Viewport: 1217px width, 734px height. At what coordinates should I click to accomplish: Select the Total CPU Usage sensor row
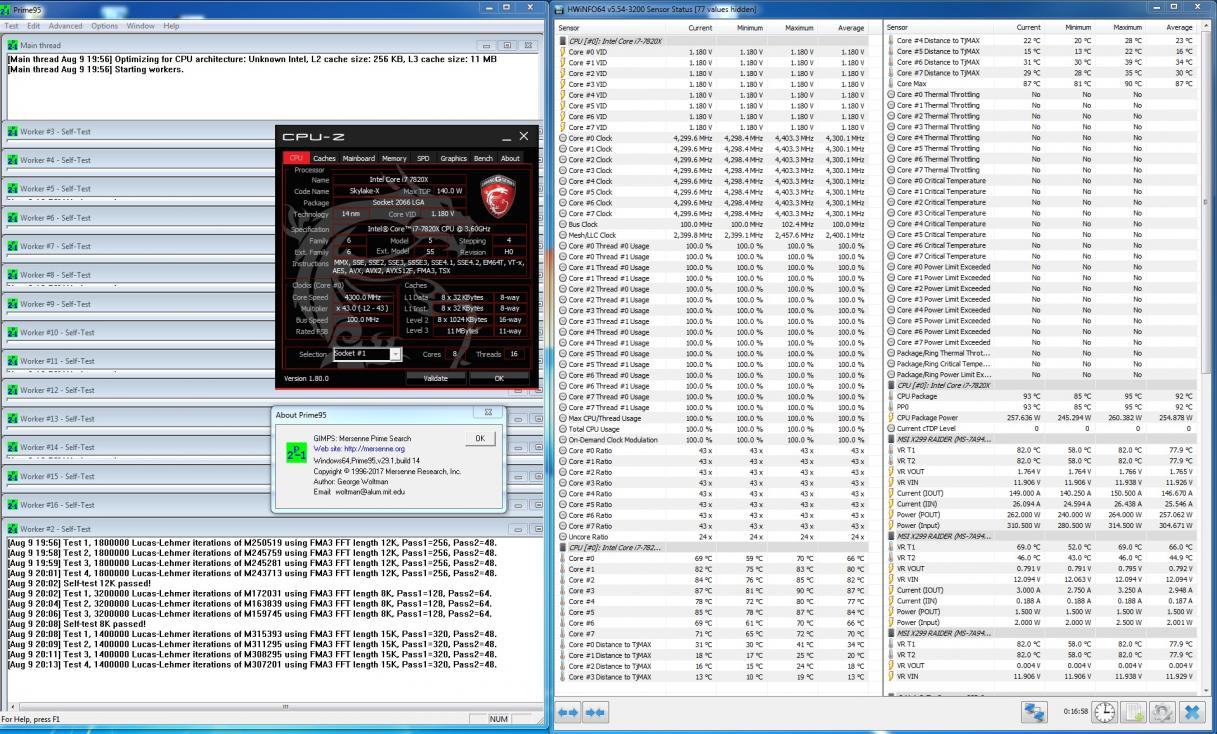click(x=712, y=429)
